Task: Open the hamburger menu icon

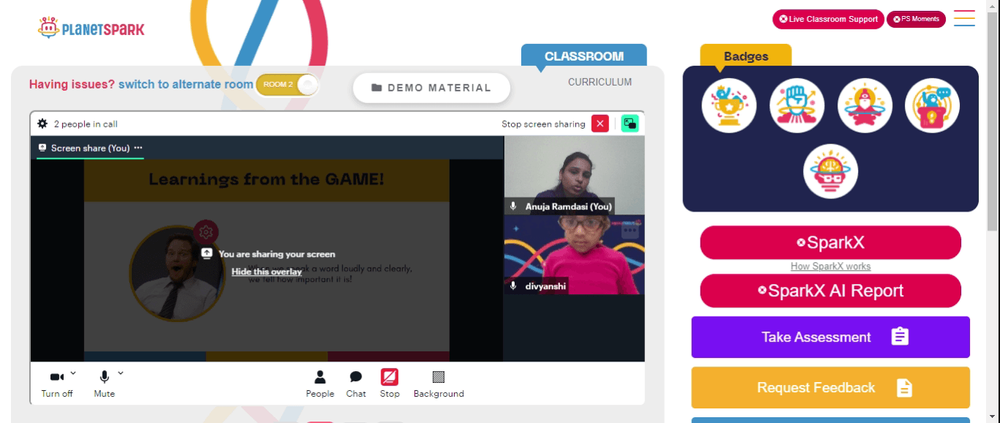Action: 964,18
